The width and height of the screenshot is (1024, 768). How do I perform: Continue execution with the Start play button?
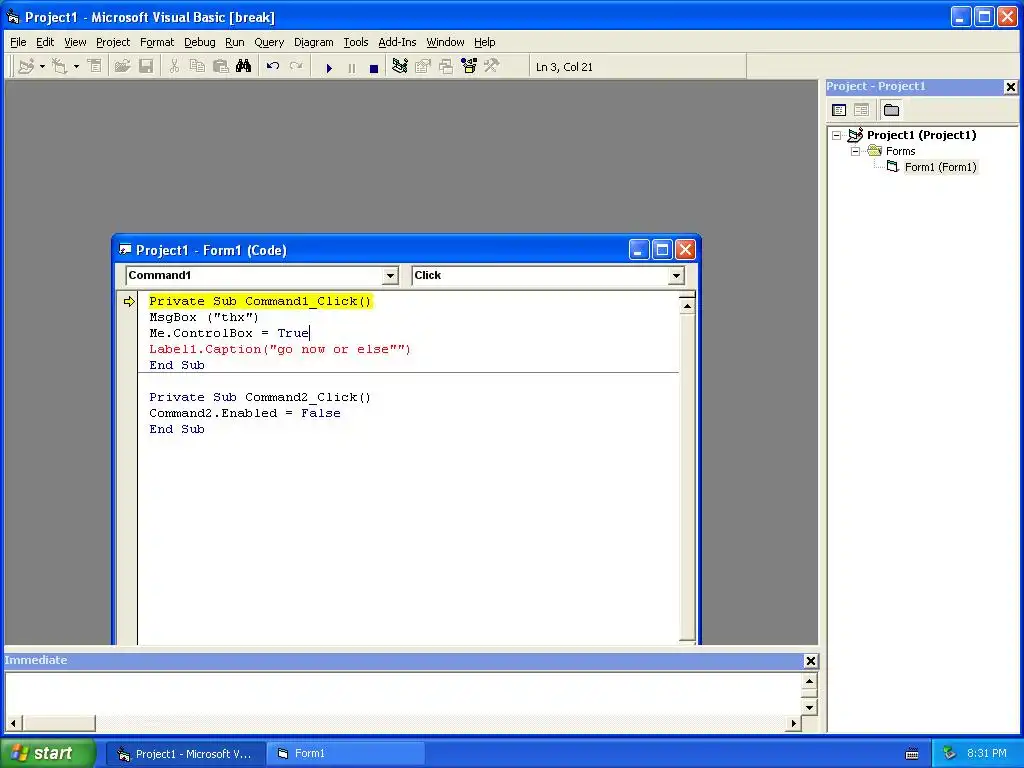pos(329,67)
